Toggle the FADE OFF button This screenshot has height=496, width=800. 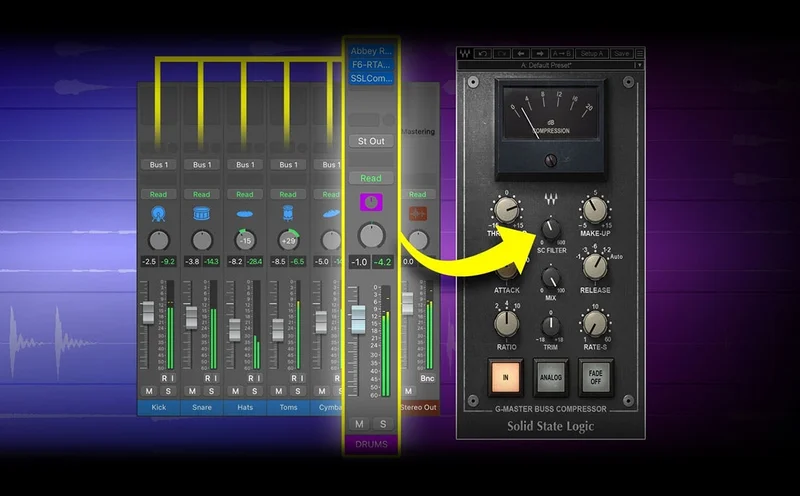pyautogui.click(x=595, y=378)
